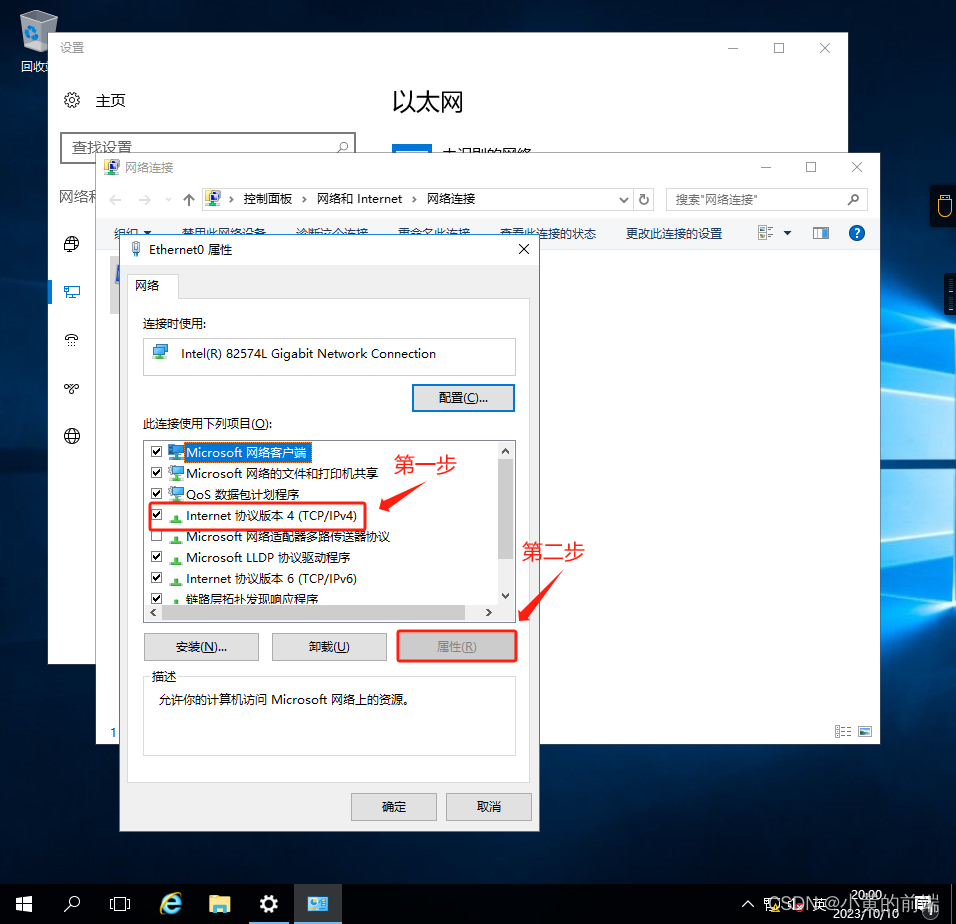The height and width of the screenshot is (924, 956).
Task: Open the system tray clock showing 20:00
Action: [x=866, y=904]
